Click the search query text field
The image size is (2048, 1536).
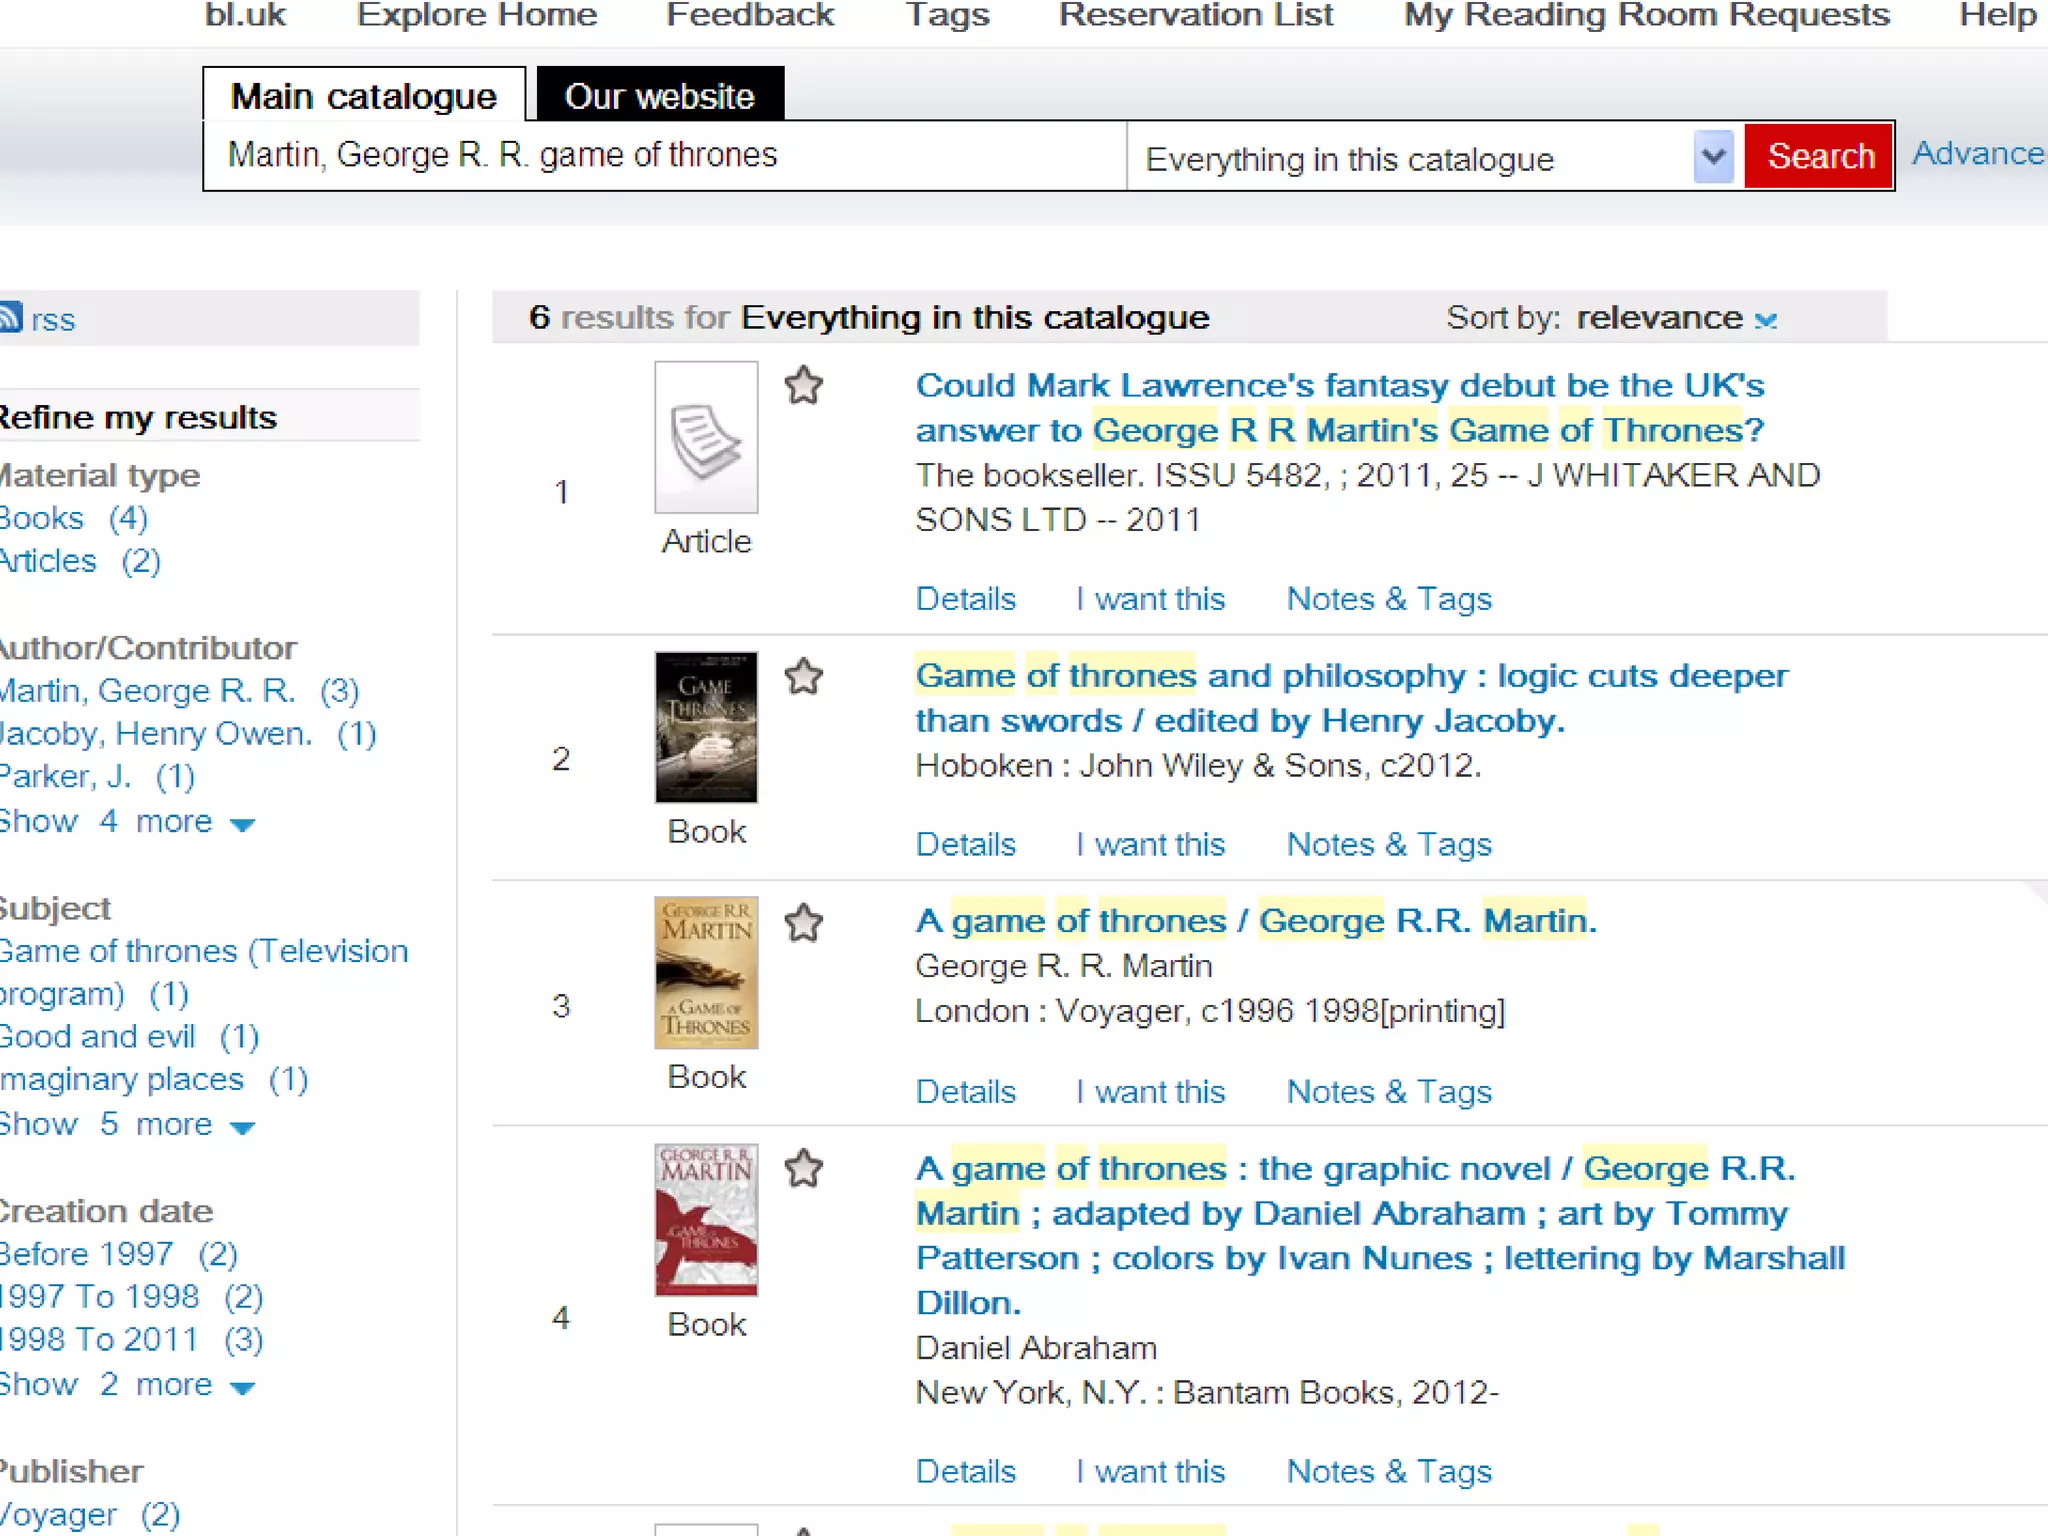coord(664,156)
